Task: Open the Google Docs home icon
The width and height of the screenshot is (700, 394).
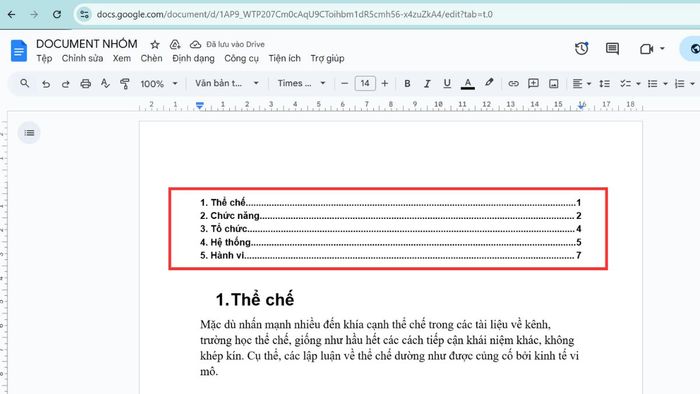Action: click(x=19, y=50)
